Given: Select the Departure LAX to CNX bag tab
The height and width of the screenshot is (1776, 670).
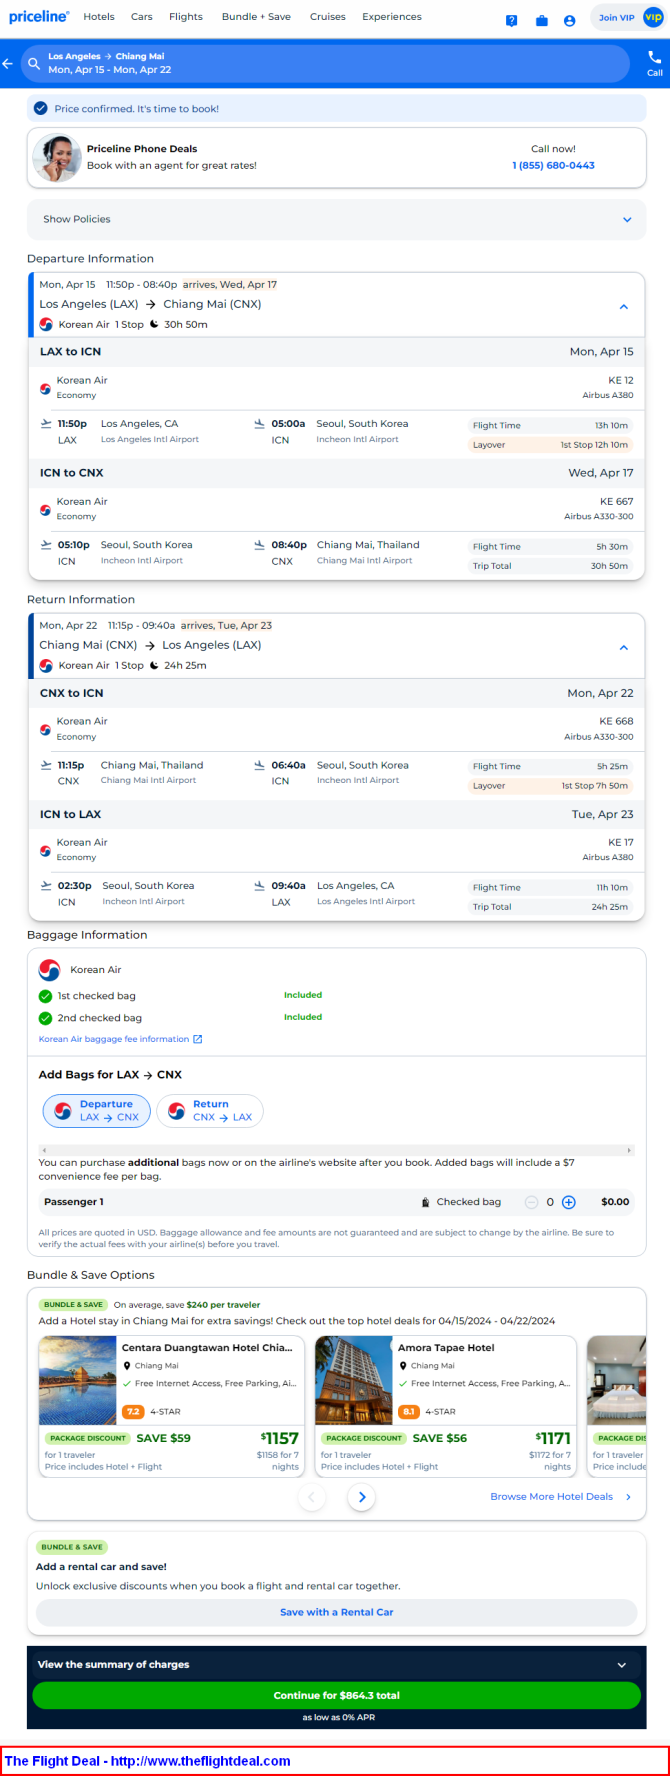Looking at the screenshot, I should pyautogui.click(x=97, y=1110).
